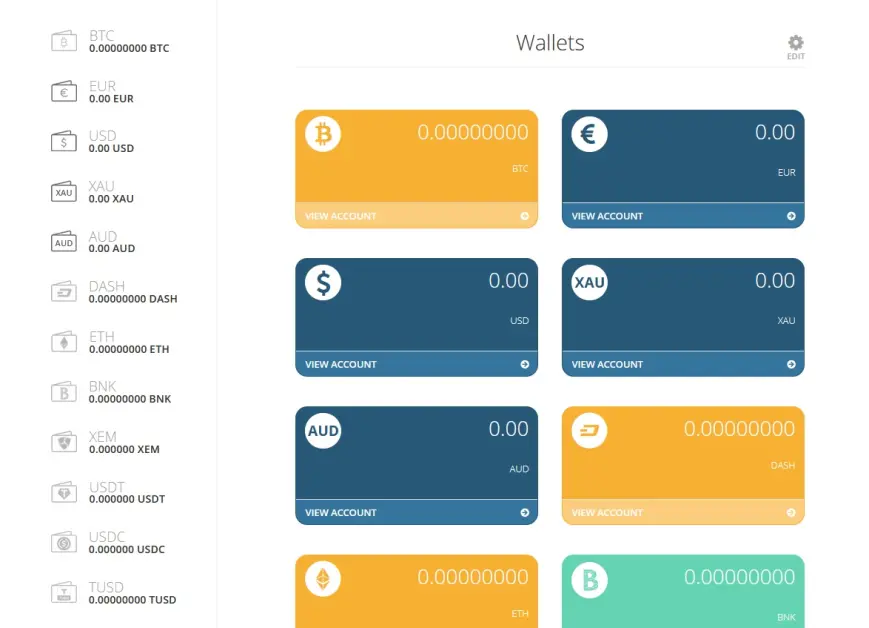Click the arrow icon on AUD View Account

click(x=525, y=513)
